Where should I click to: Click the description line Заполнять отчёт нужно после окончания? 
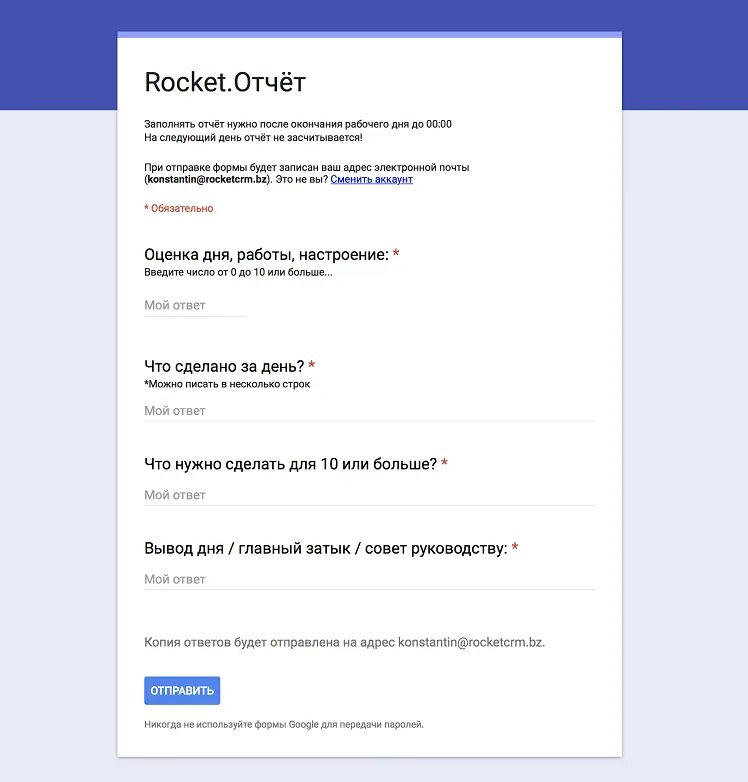[298, 124]
